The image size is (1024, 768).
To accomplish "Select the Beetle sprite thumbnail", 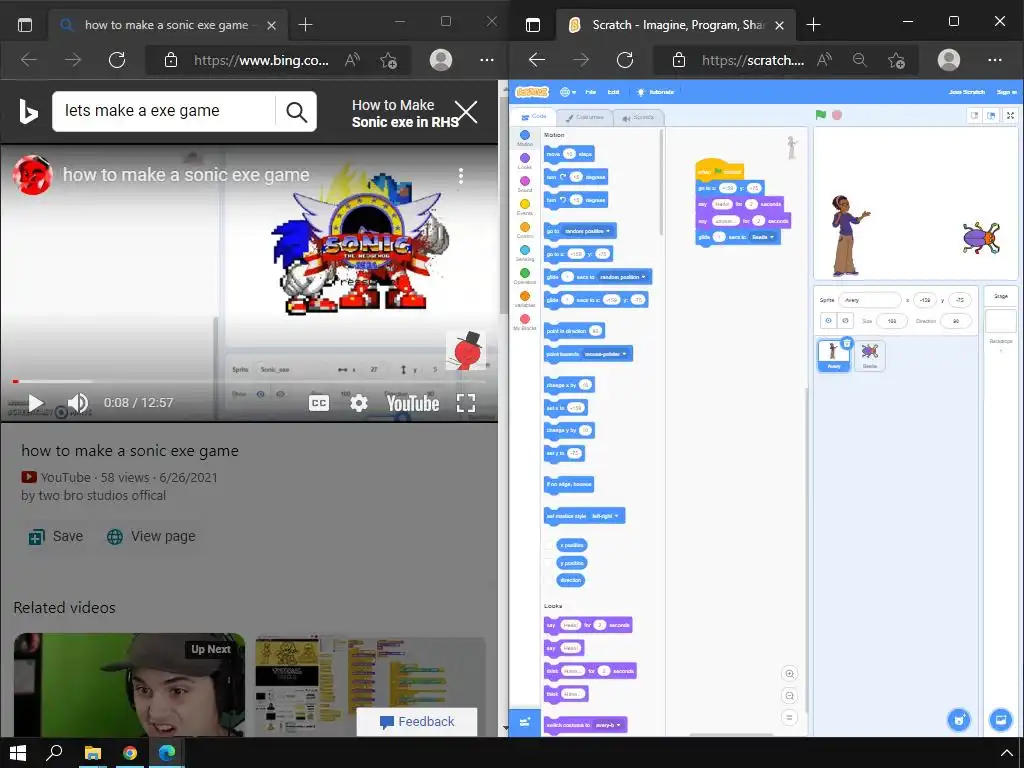I will tap(869, 356).
